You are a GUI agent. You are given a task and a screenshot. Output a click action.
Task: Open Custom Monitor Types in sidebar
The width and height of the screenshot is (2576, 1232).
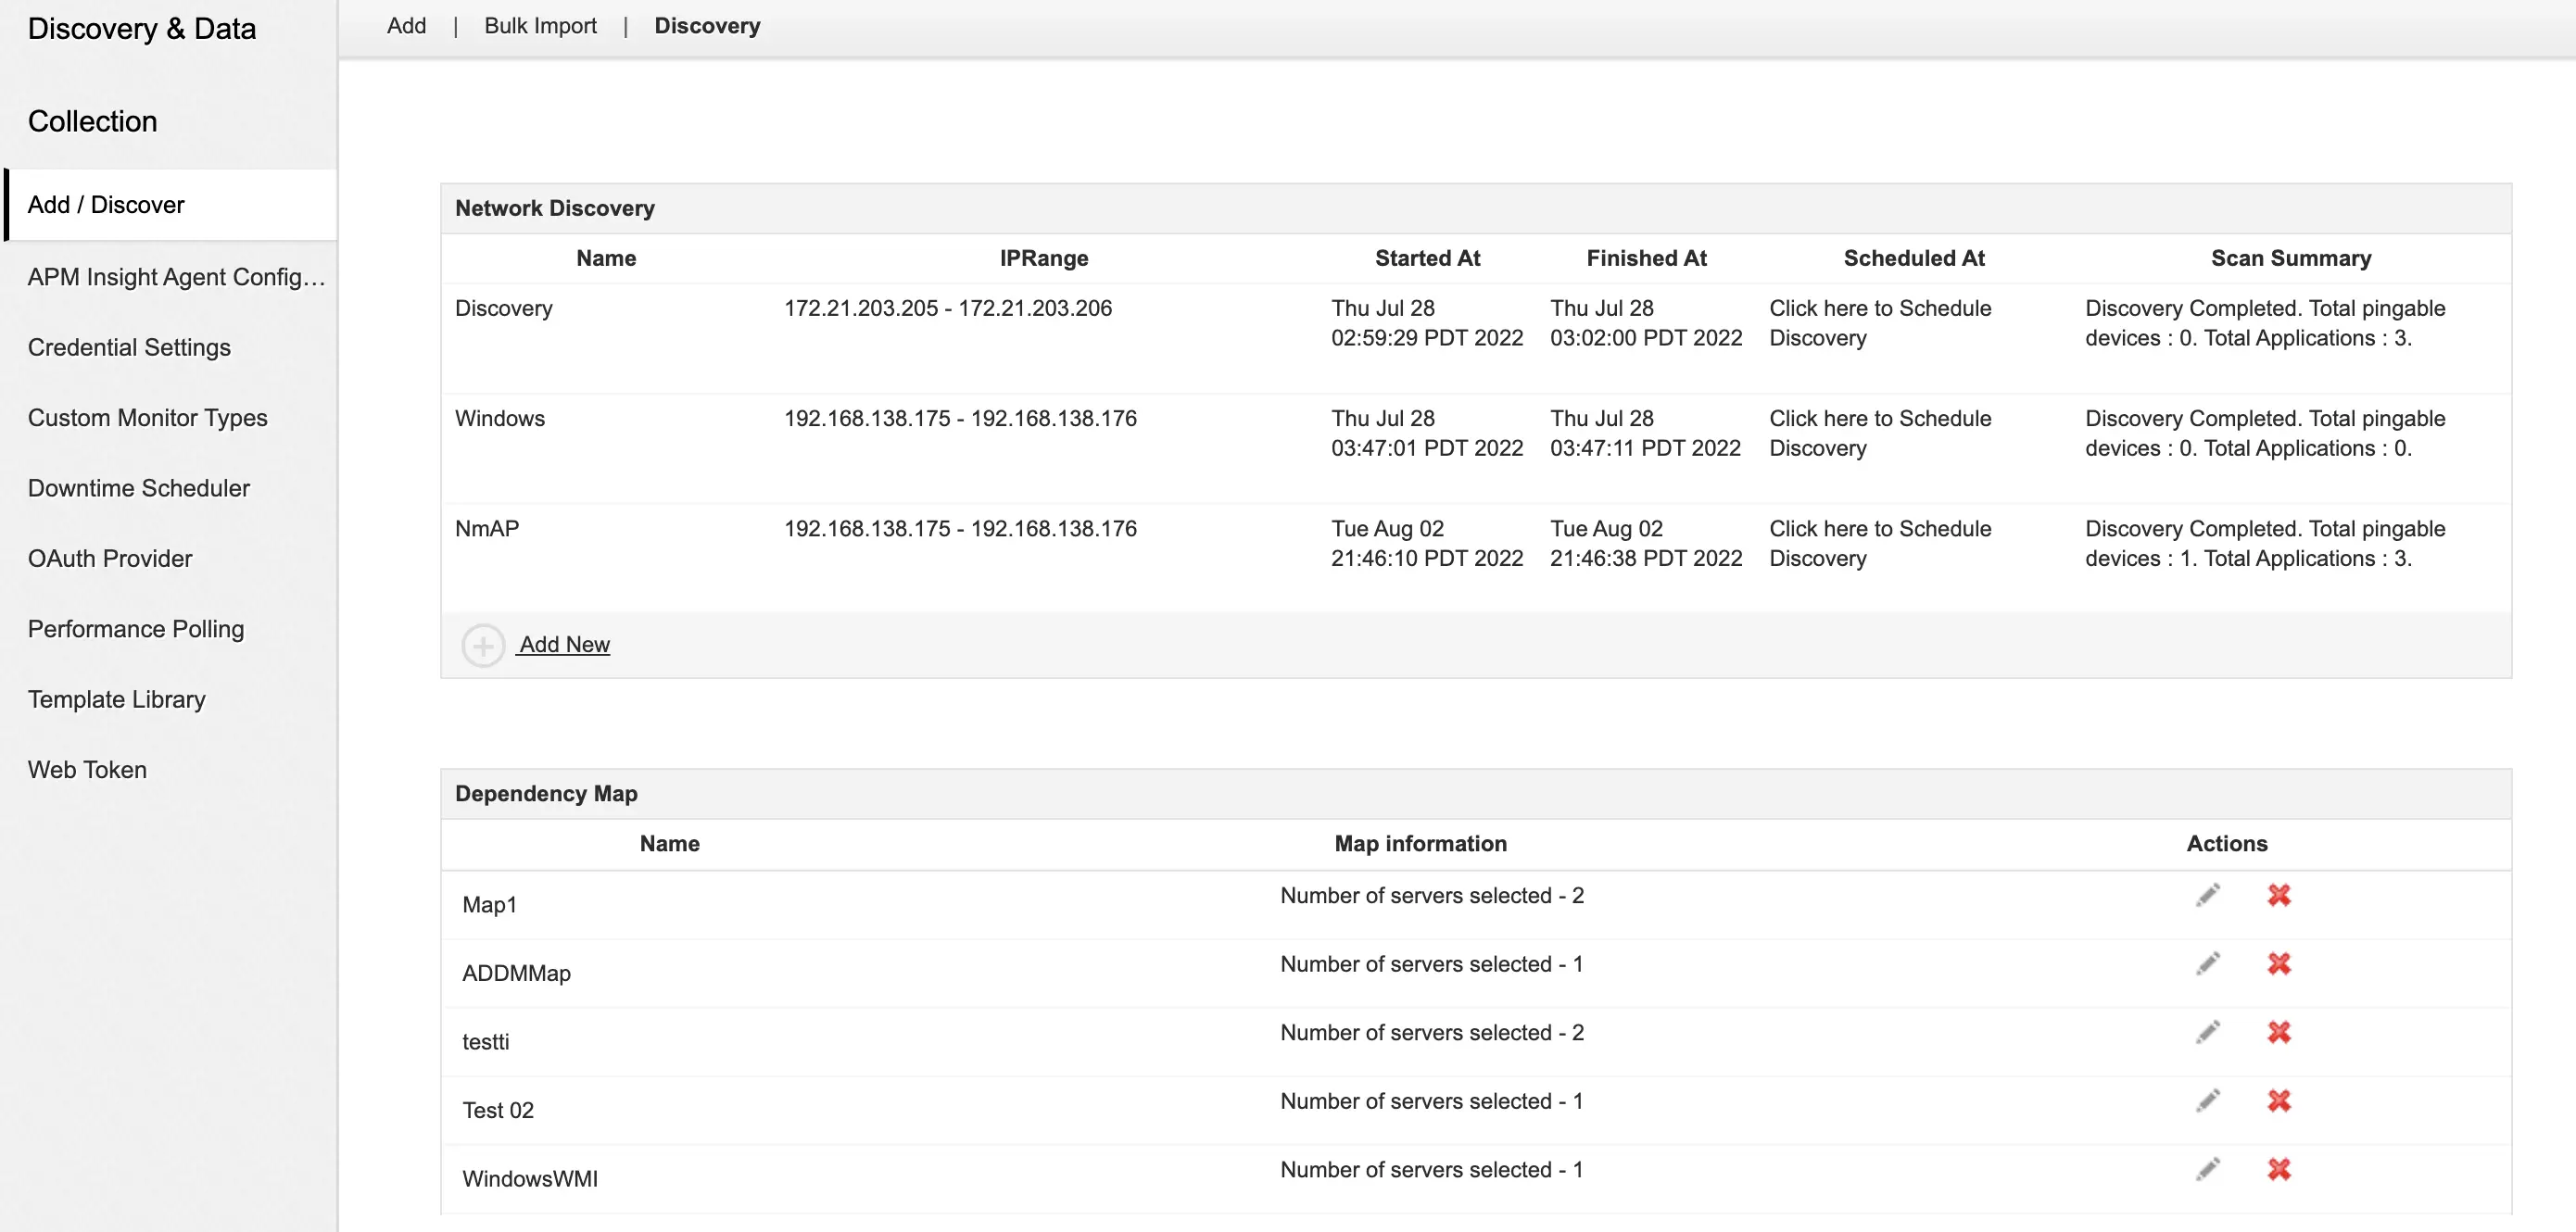point(148,418)
